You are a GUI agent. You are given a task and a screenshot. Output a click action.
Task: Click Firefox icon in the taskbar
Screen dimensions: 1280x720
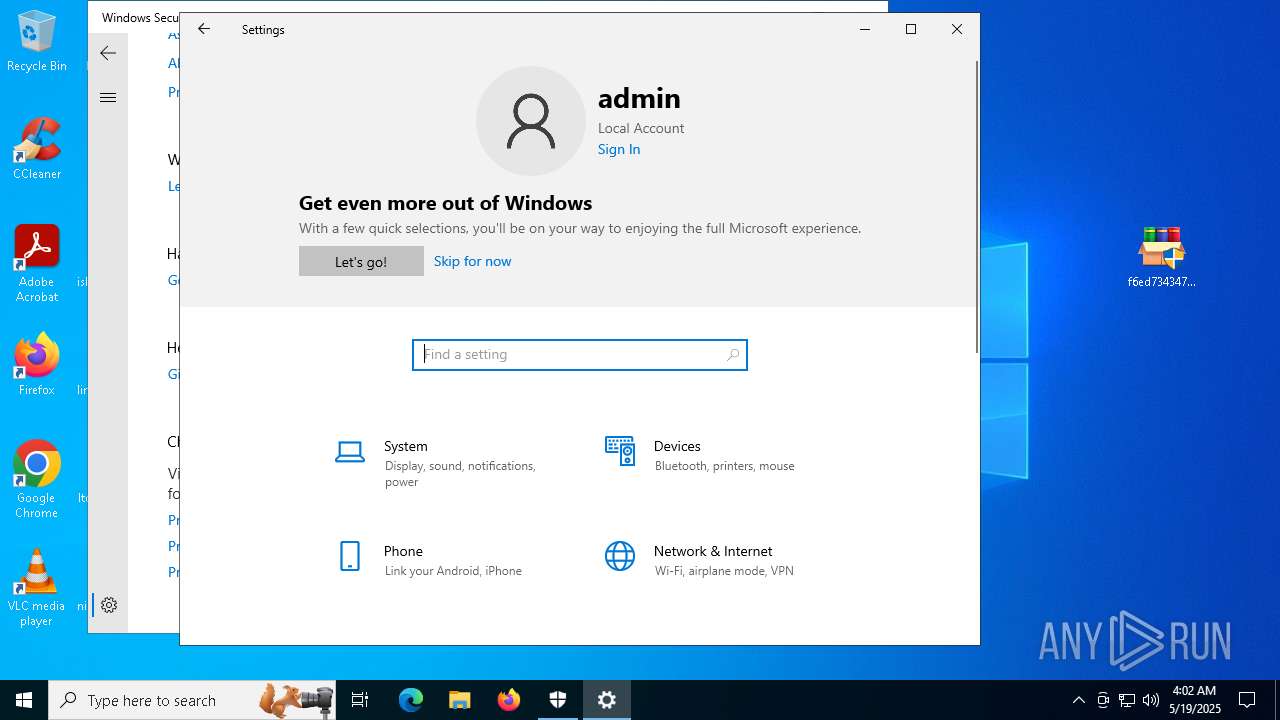click(x=509, y=700)
